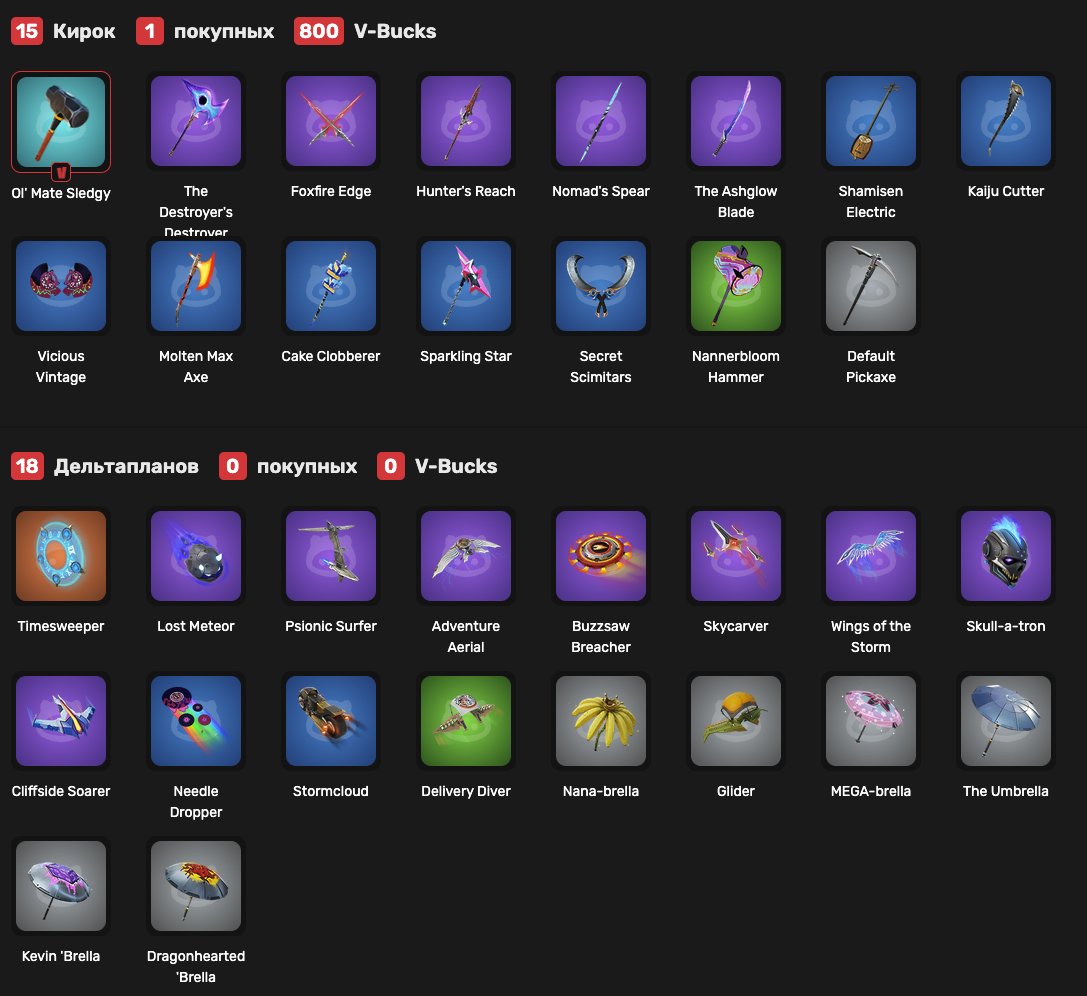Click the Secret Scimitars icon
This screenshot has width=1087, height=996.
coord(601,286)
